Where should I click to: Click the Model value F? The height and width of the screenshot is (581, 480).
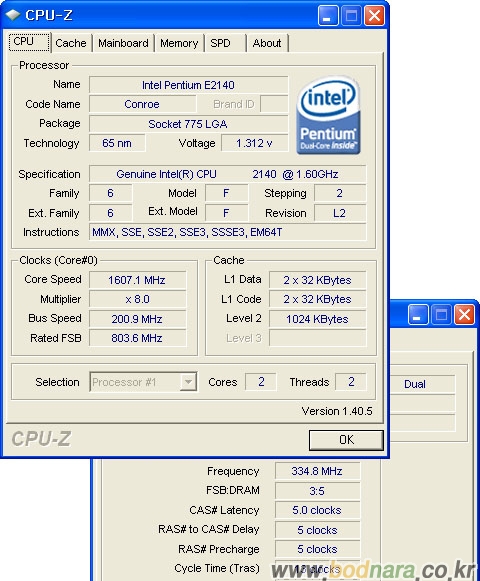click(226, 193)
